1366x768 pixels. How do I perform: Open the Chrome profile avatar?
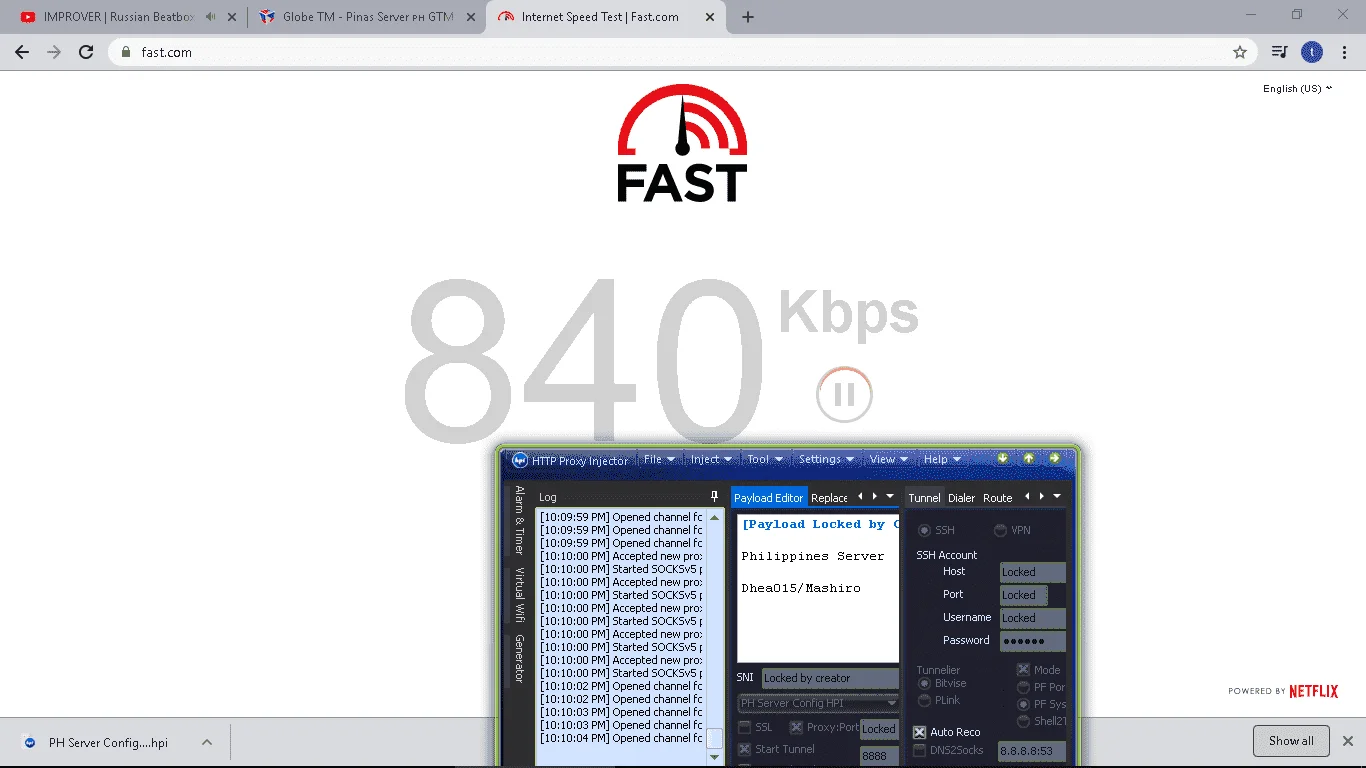[1311, 52]
